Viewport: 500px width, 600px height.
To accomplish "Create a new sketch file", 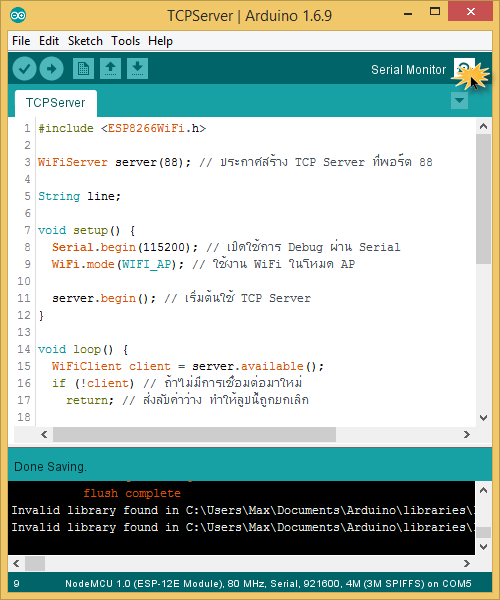I will point(83,68).
